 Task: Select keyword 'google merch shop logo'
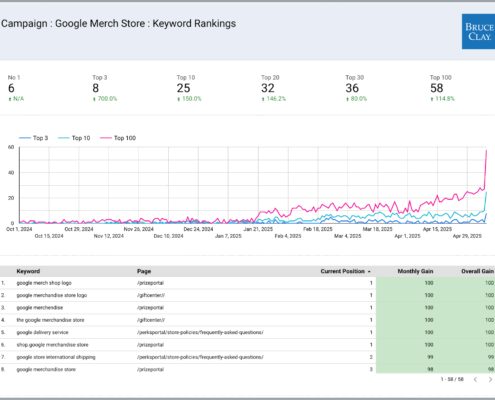tap(44, 283)
